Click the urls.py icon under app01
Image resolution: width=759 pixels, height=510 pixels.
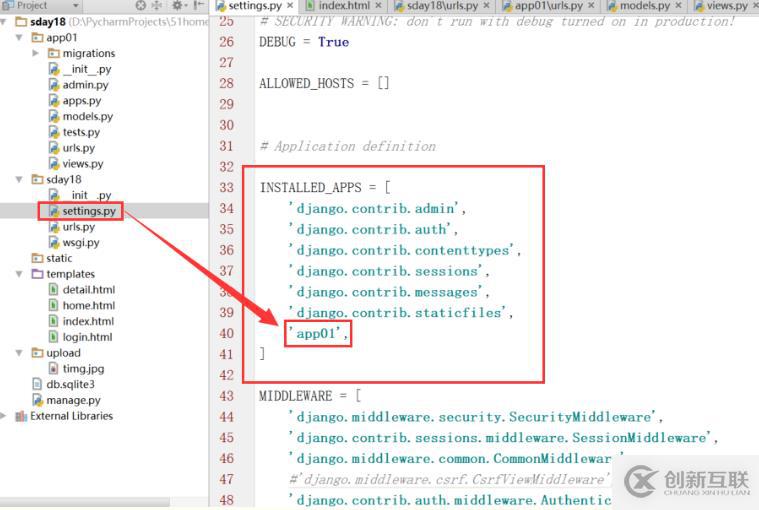click(x=54, y=148)
